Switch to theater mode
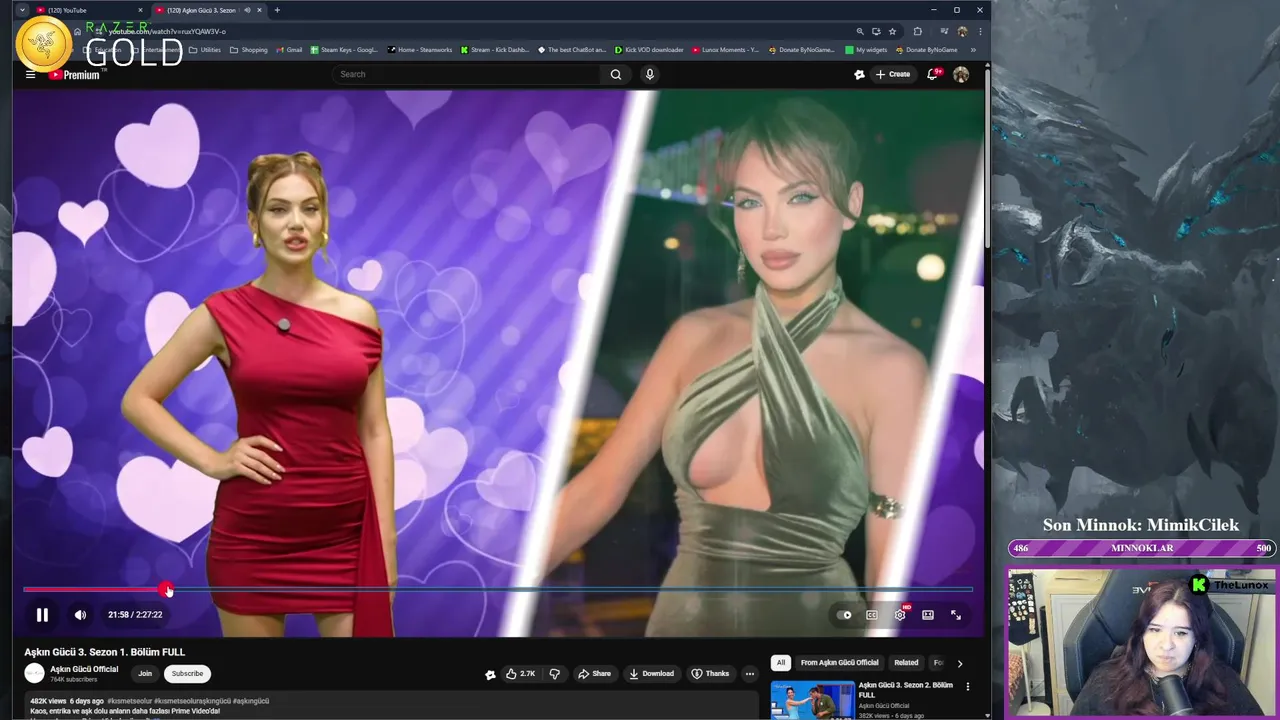 pos(928,615)
